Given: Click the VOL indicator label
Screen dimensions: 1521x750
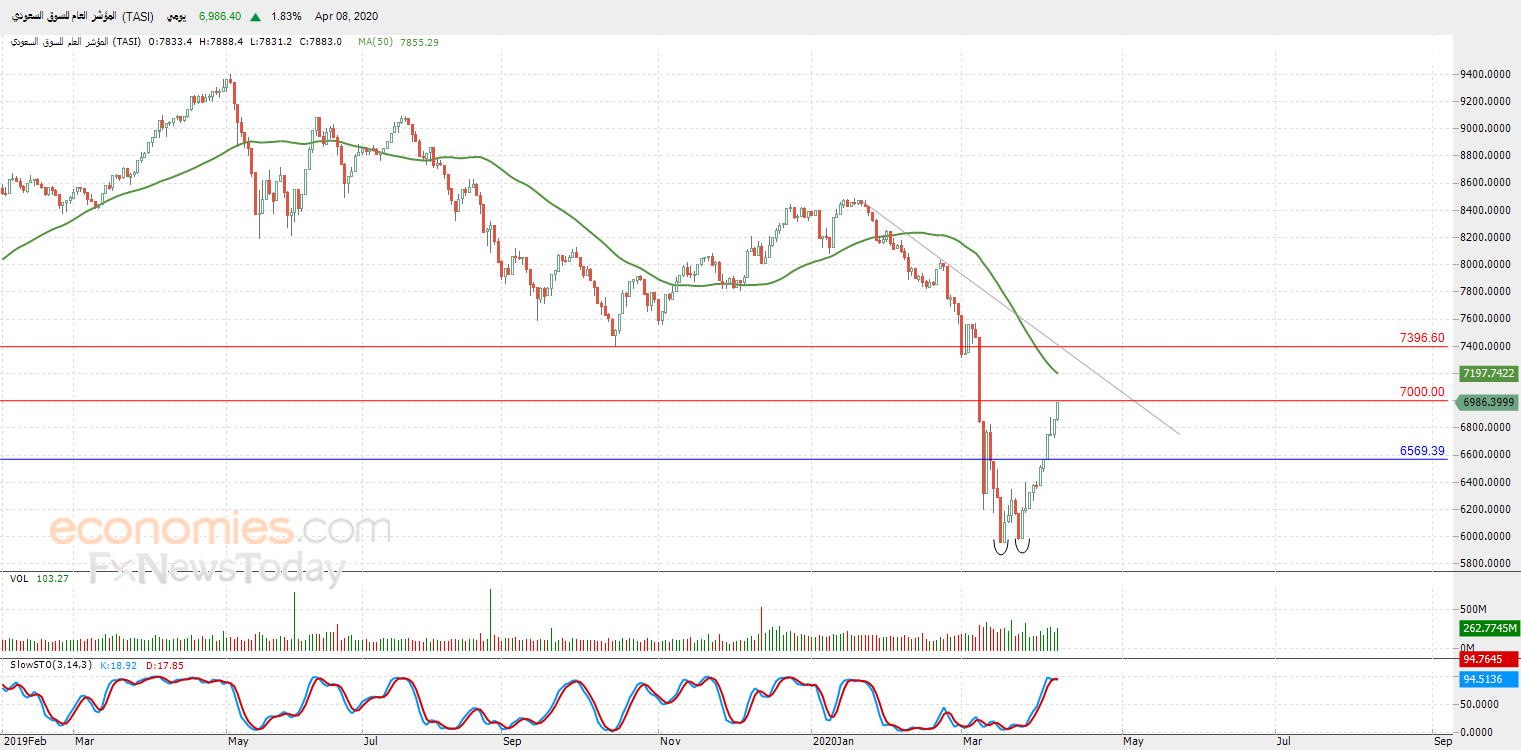Looking at the screenshot, I should 19,579.
